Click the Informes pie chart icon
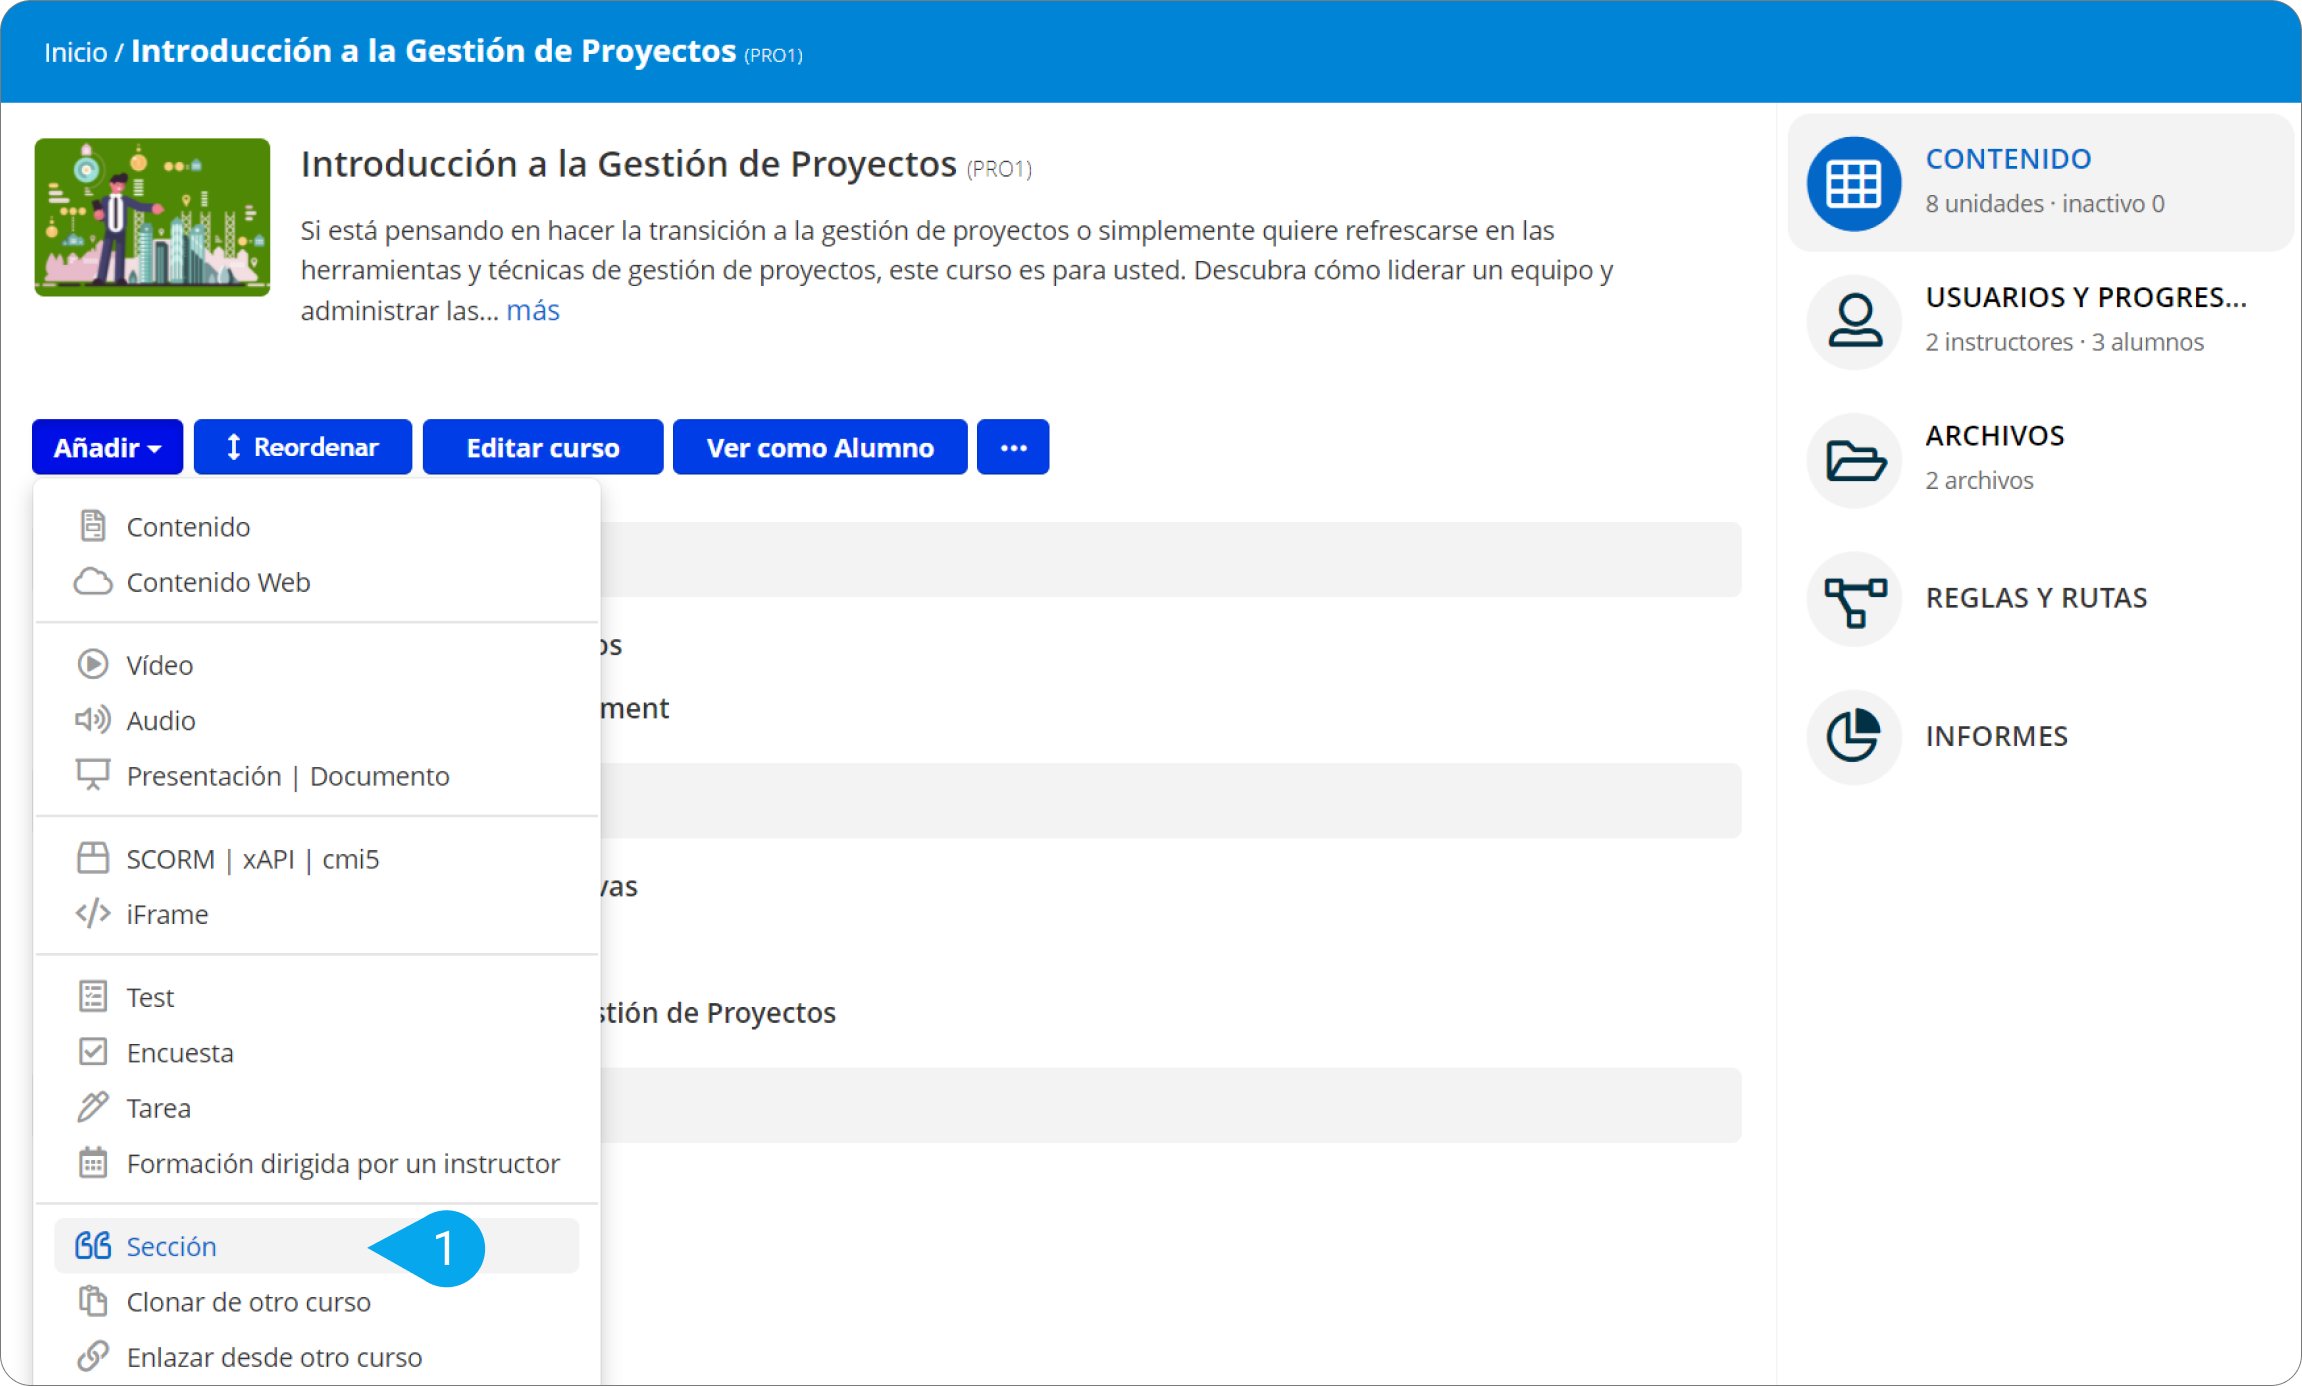Image resolution: width=2302 pixels, height=1386 pixels. 1853,737
